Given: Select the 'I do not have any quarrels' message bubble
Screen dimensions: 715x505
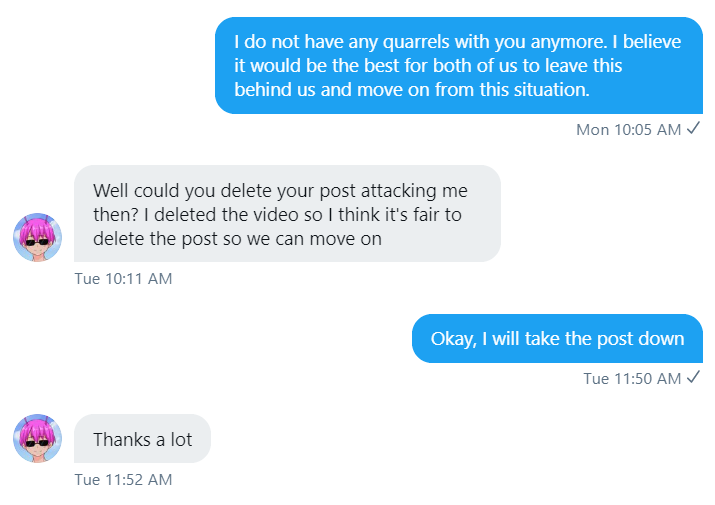Looking at the screenshot, I should pos(459,65).
